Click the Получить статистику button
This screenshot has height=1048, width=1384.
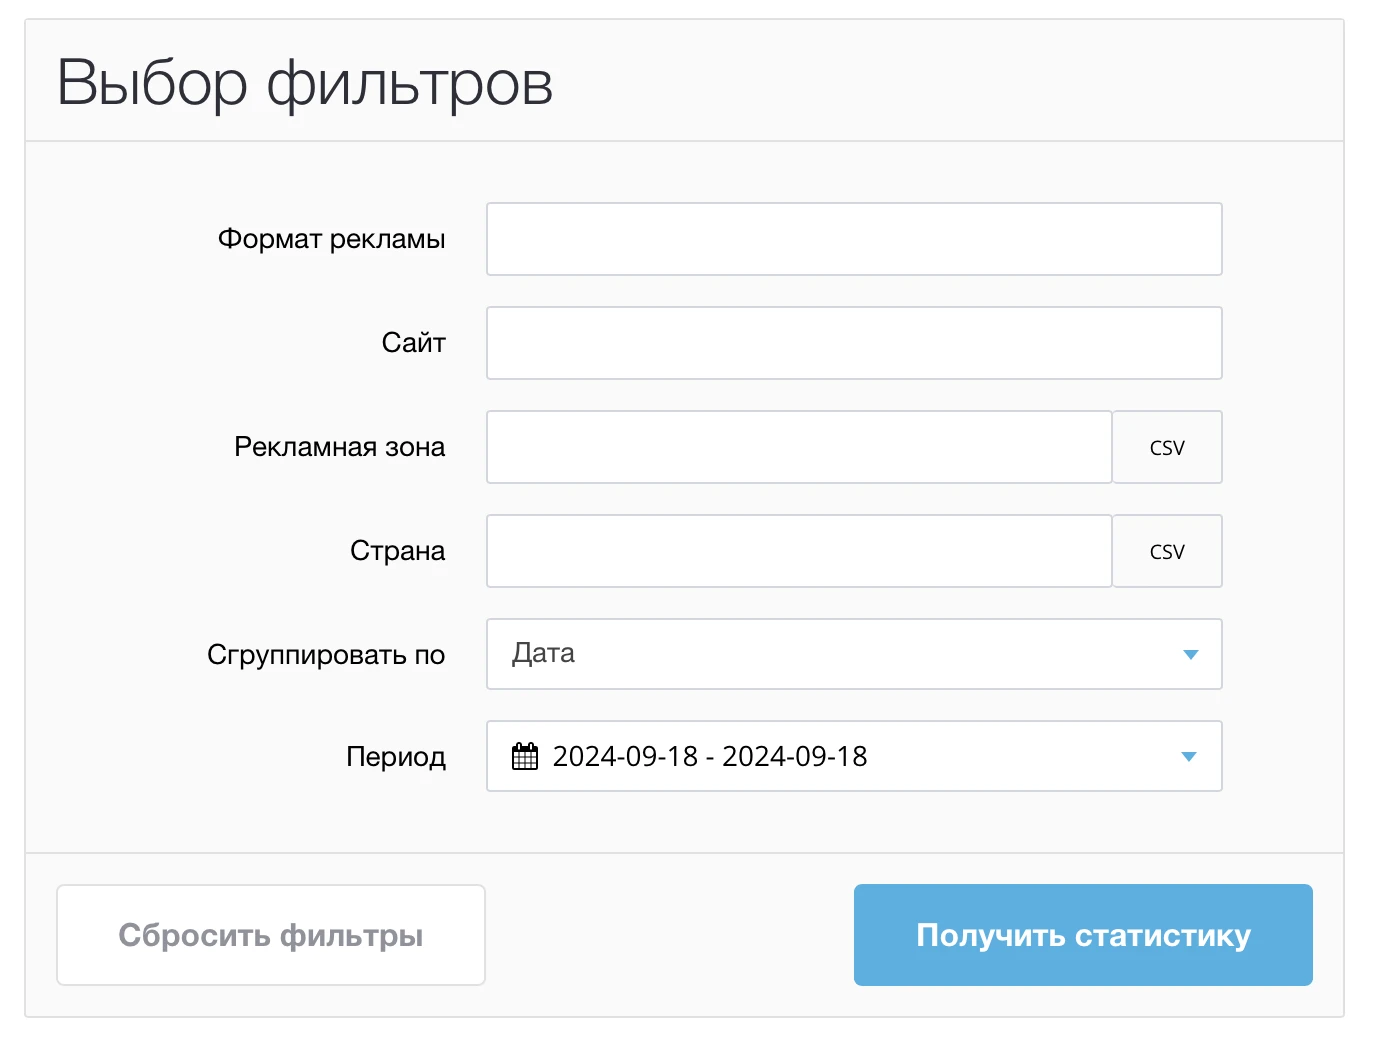(x=1083, y=935)
